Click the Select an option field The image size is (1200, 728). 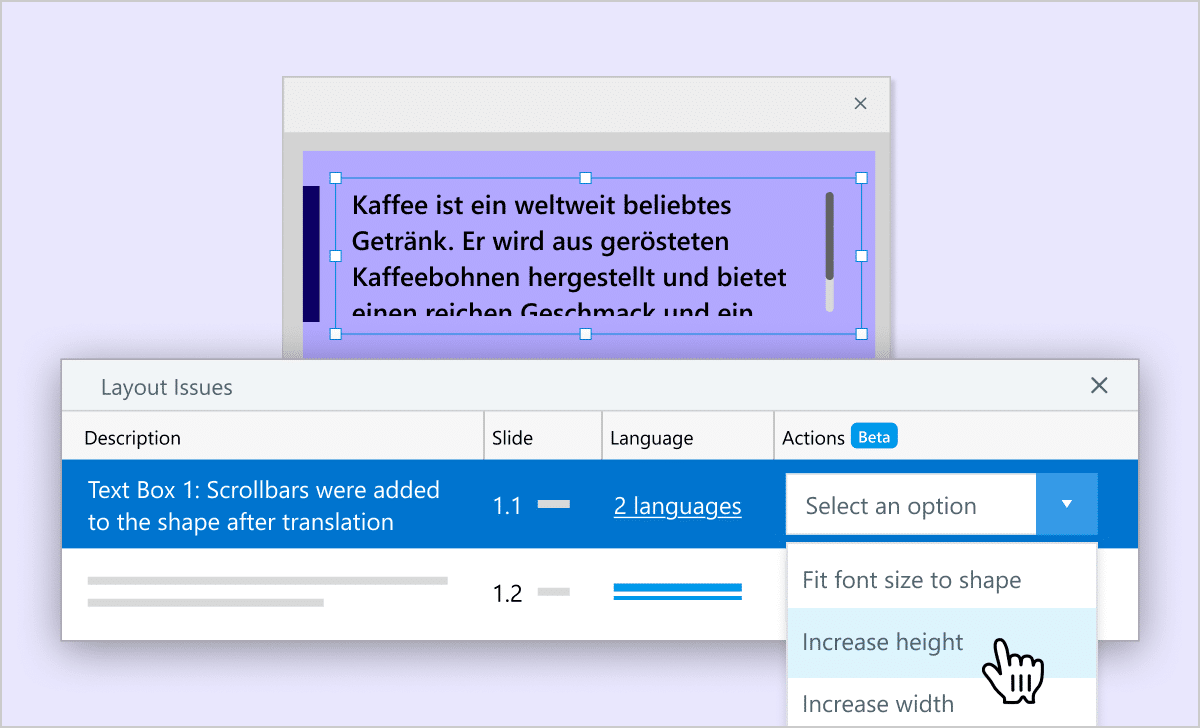pyautogui.click(x=911, y=505)
